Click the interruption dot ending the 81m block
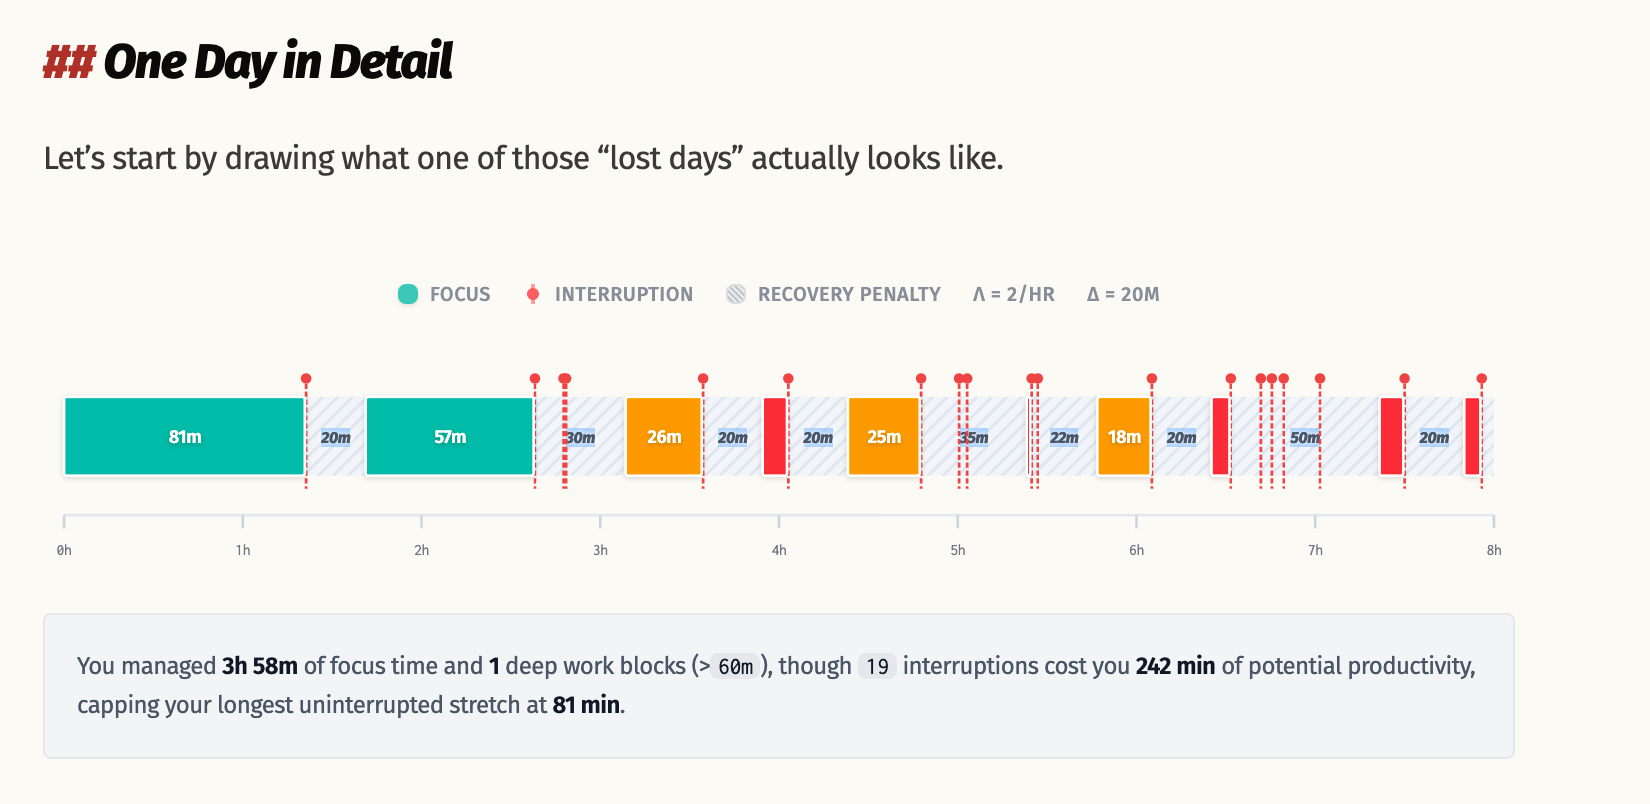 [306, 379]
